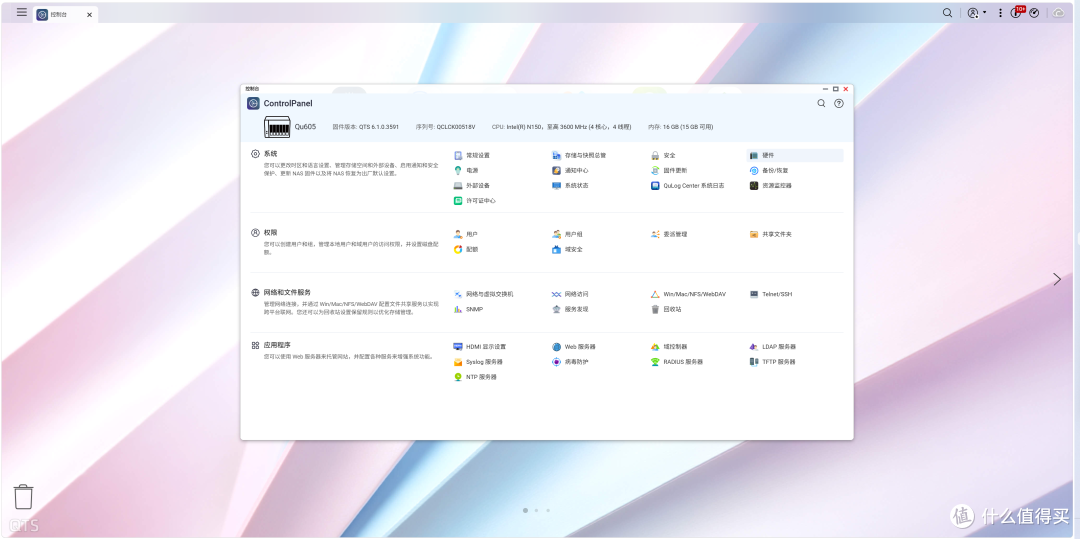Close the 控制台 taskbar tab
Screen dimensions: 1080x539
(90, 14)
